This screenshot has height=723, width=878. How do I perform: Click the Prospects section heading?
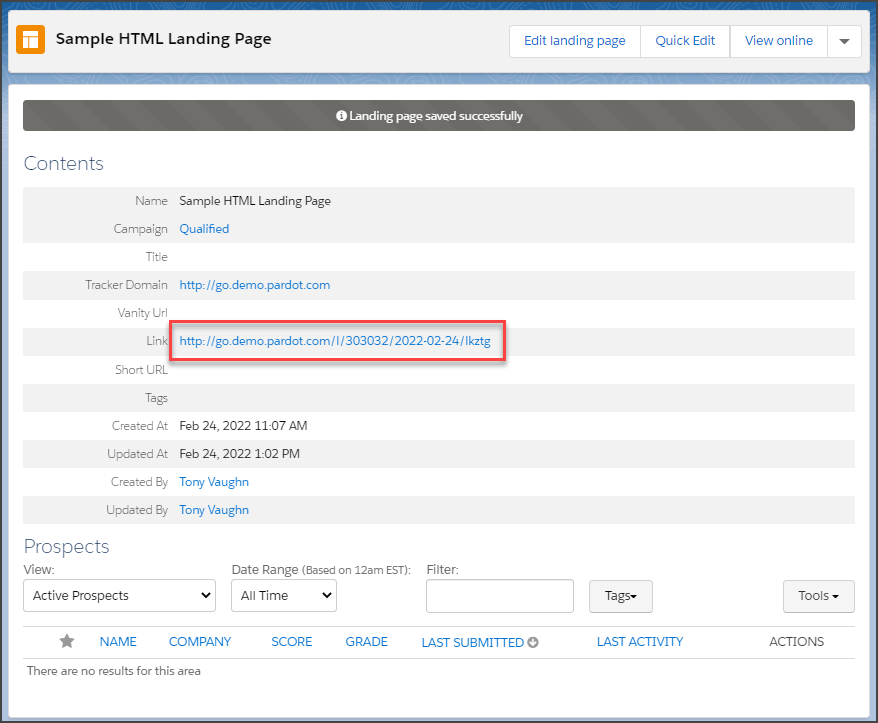67,546
